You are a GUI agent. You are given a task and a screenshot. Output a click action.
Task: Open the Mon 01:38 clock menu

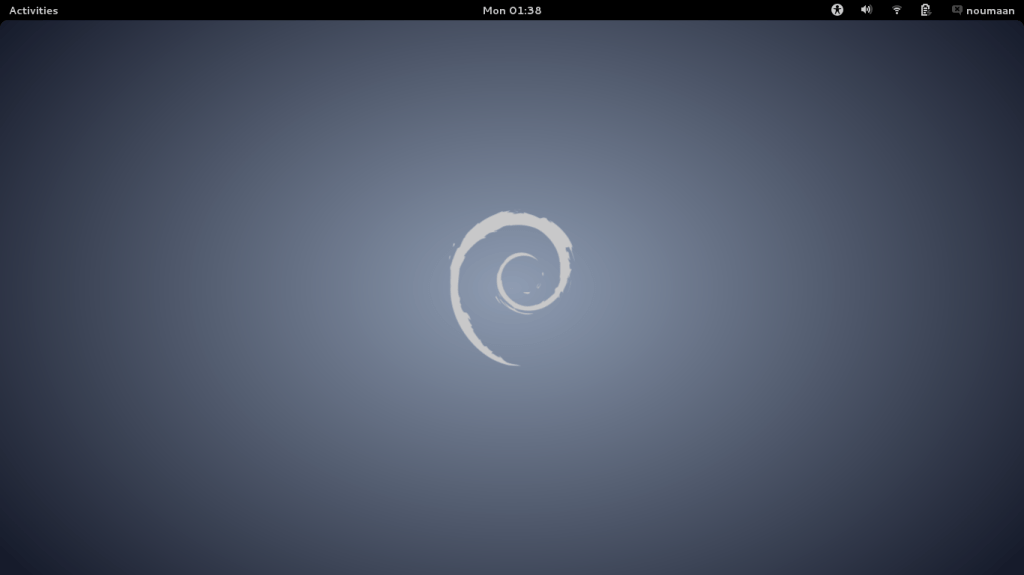coord(511,10)
